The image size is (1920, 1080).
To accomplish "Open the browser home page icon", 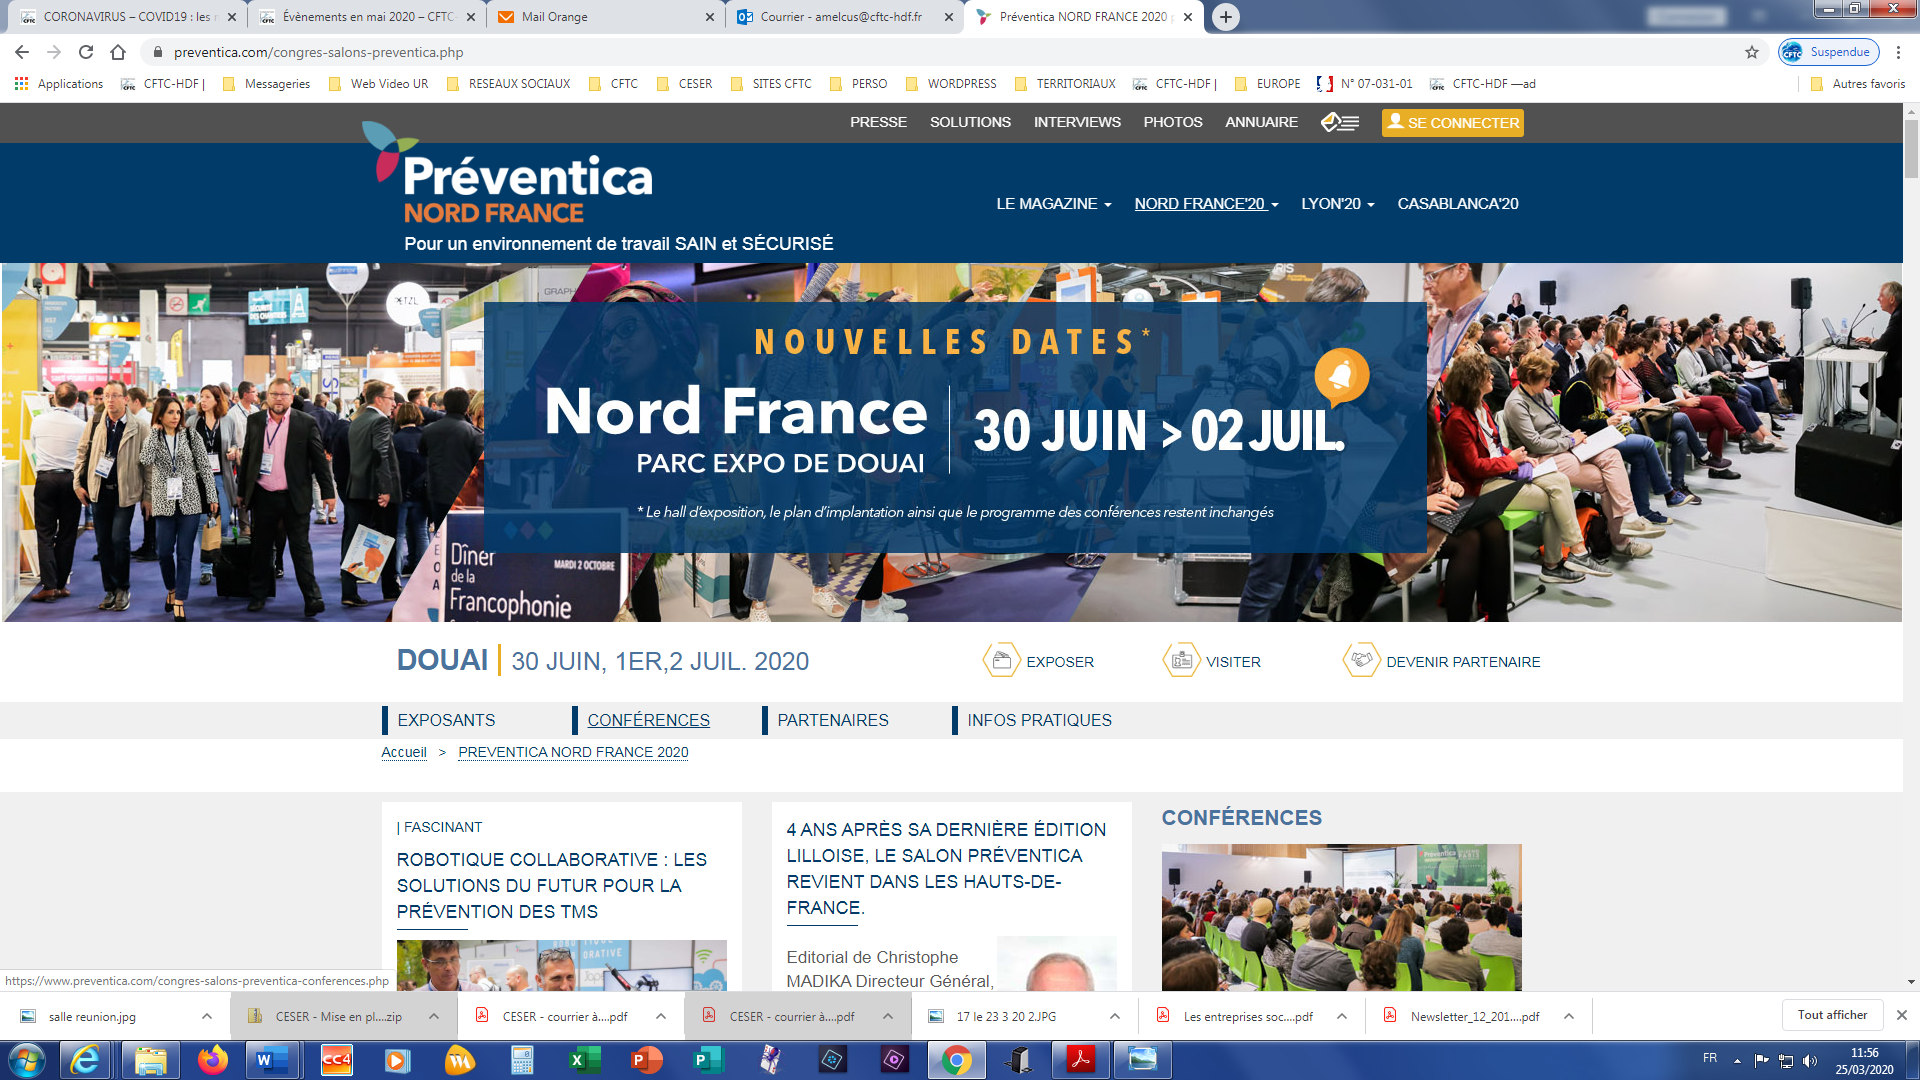I will tap(118, 52).
